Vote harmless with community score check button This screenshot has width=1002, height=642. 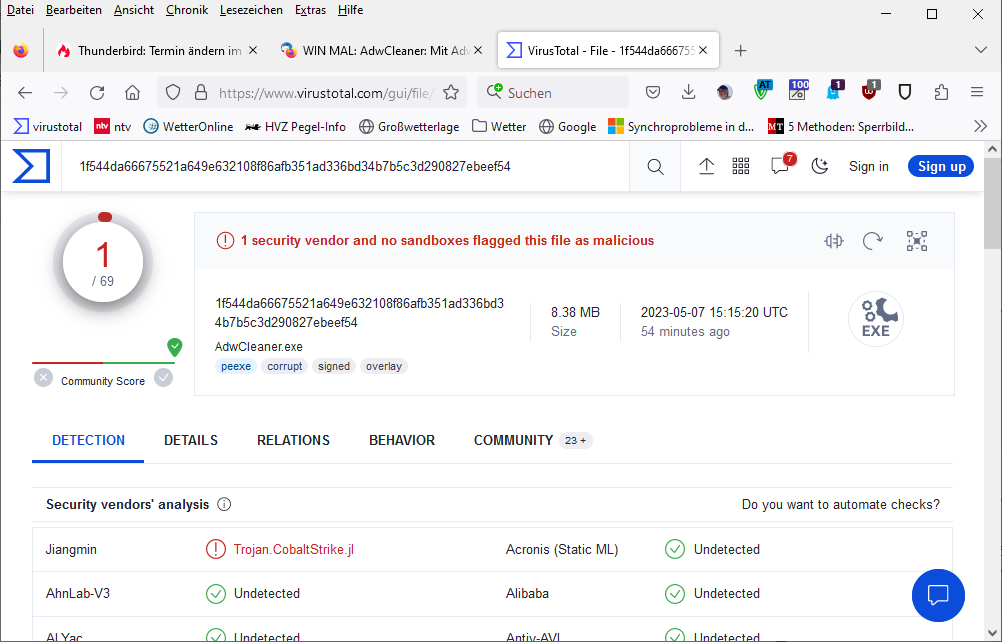[164, 378]
